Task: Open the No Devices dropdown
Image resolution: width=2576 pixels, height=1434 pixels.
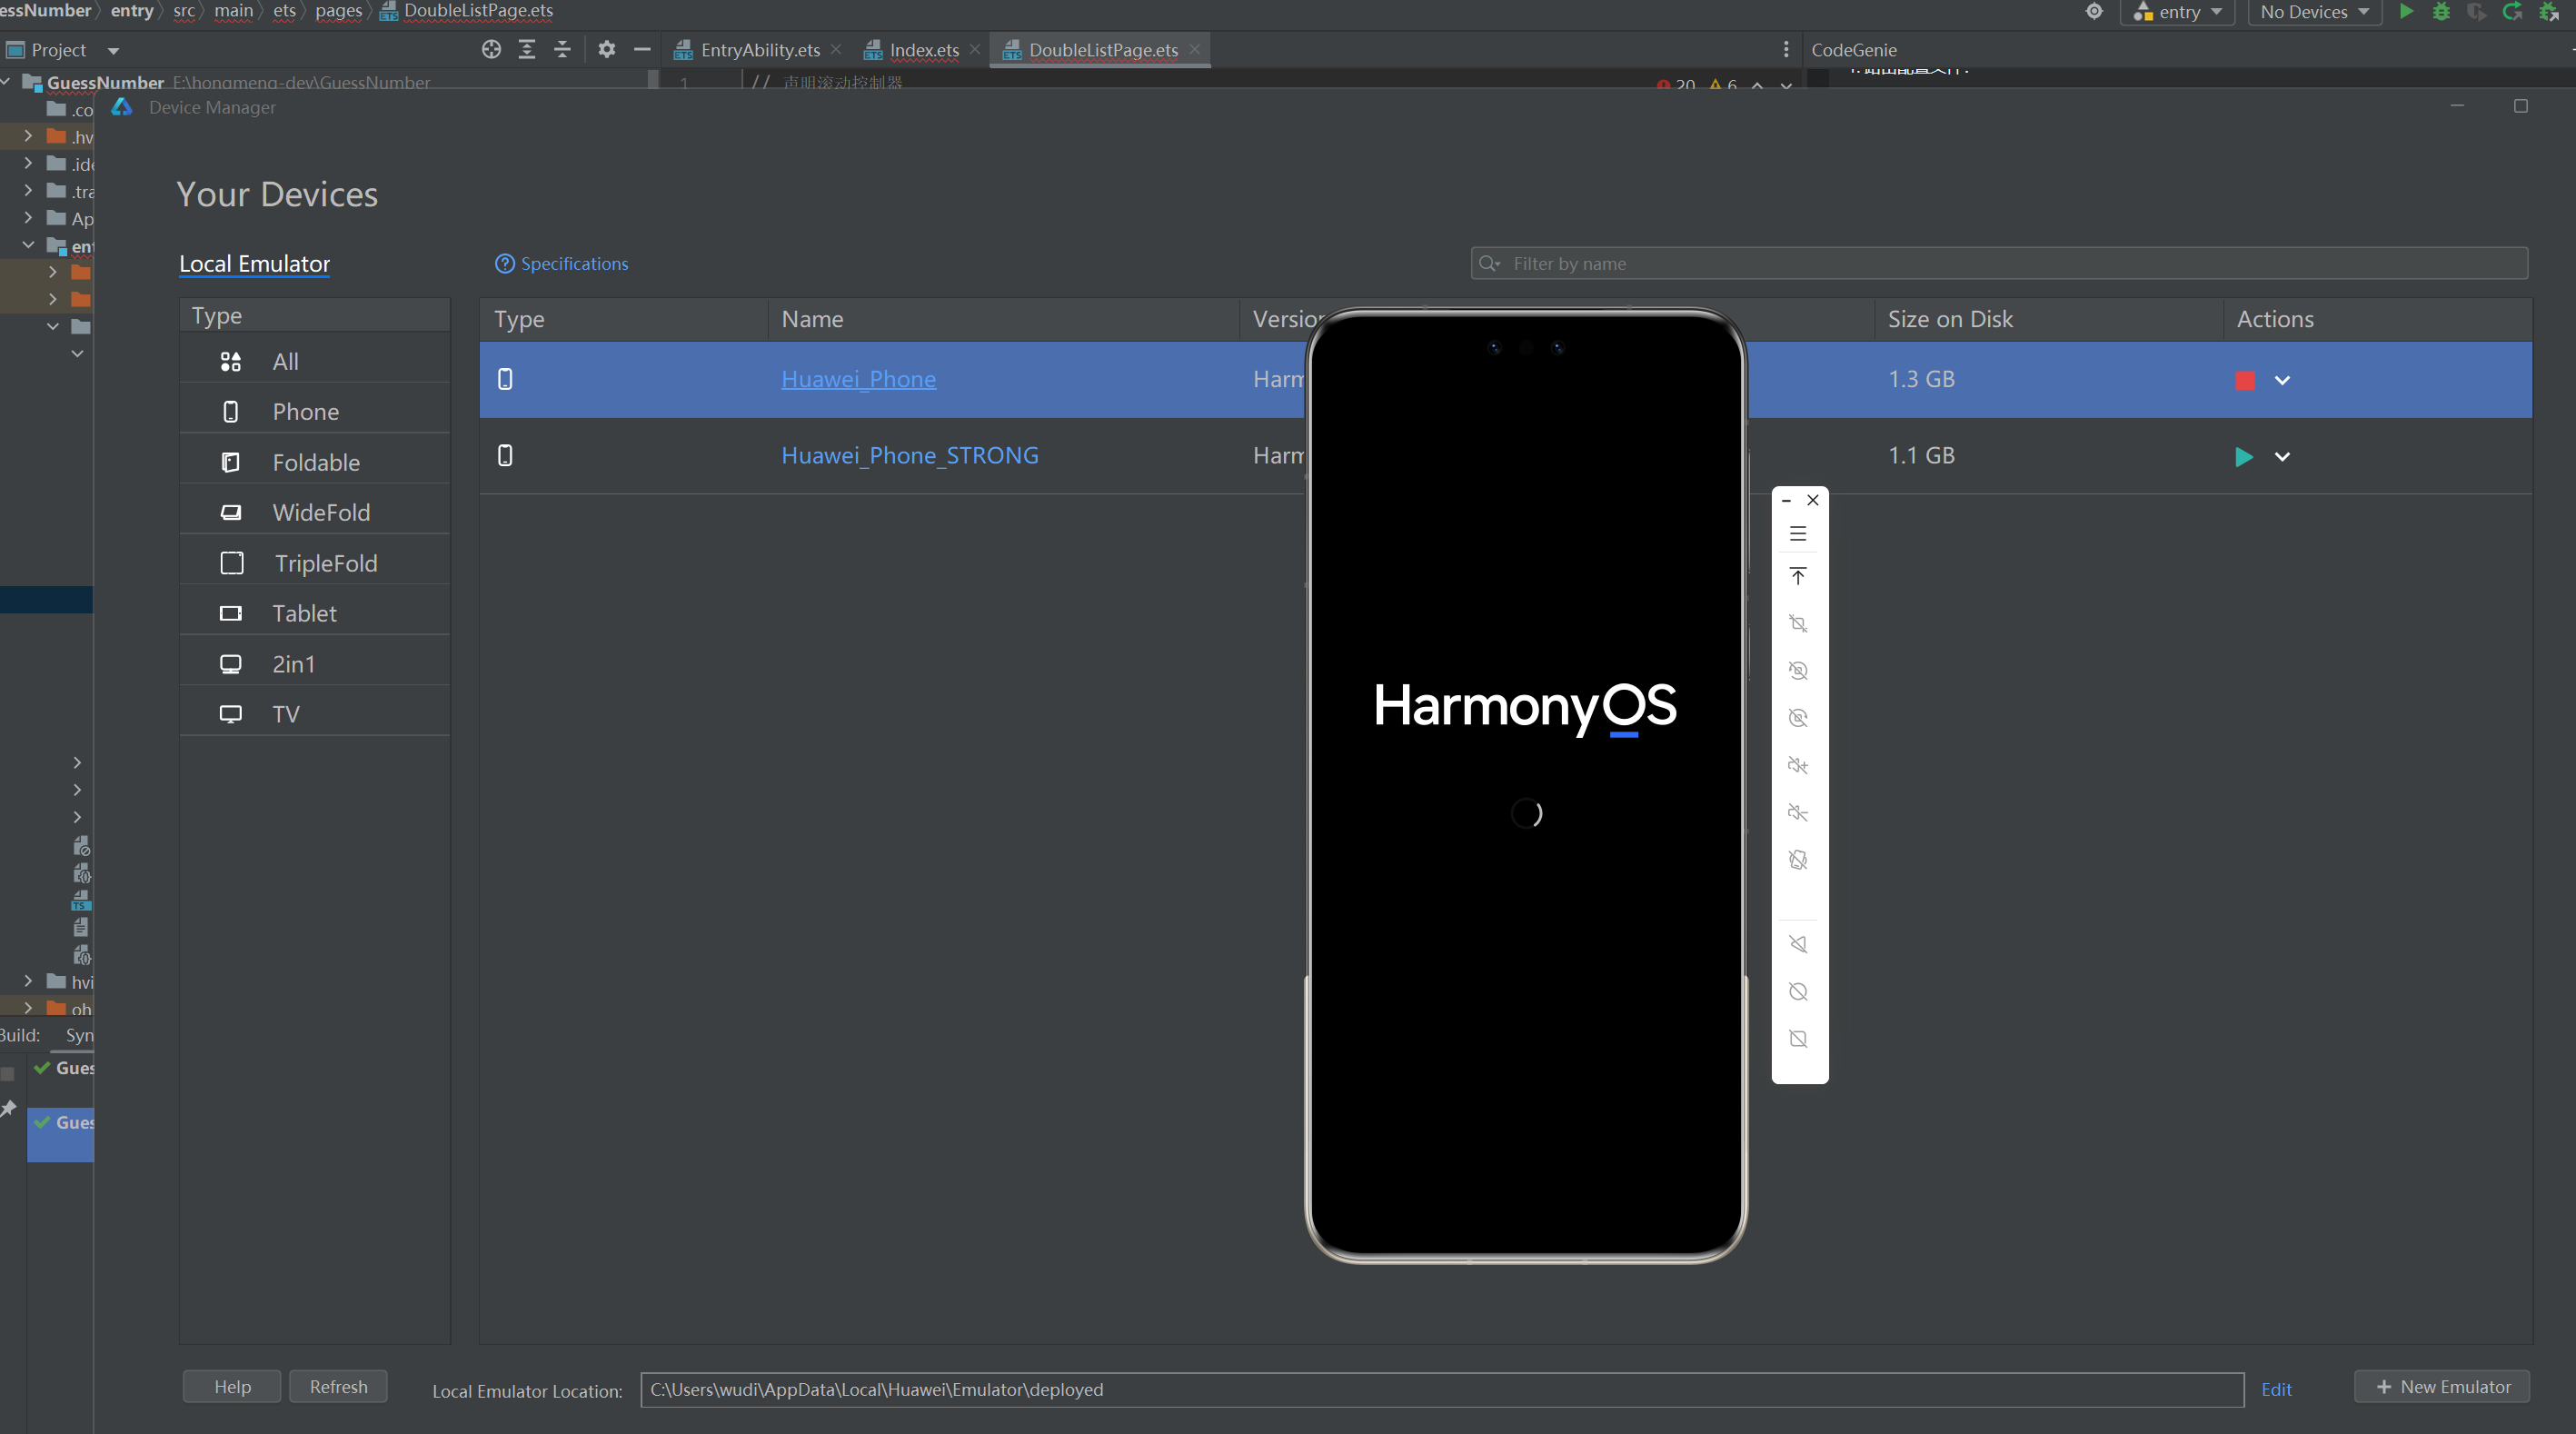Action: click(2313, 12)
